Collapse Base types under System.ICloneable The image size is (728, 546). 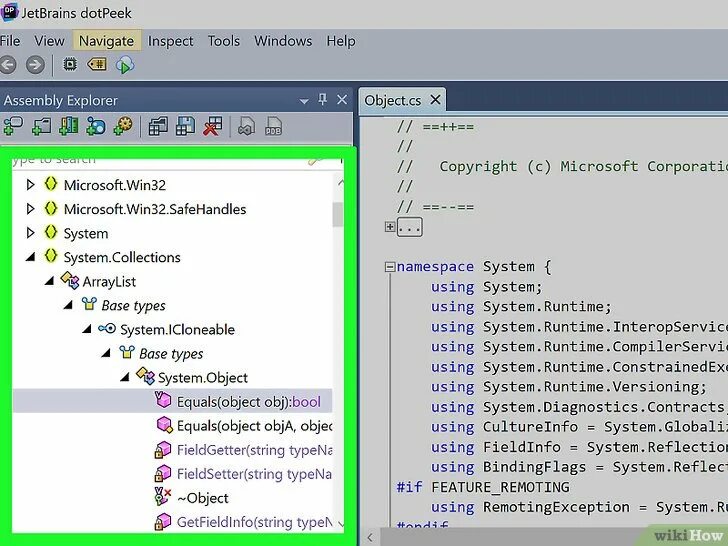[106, 353]
